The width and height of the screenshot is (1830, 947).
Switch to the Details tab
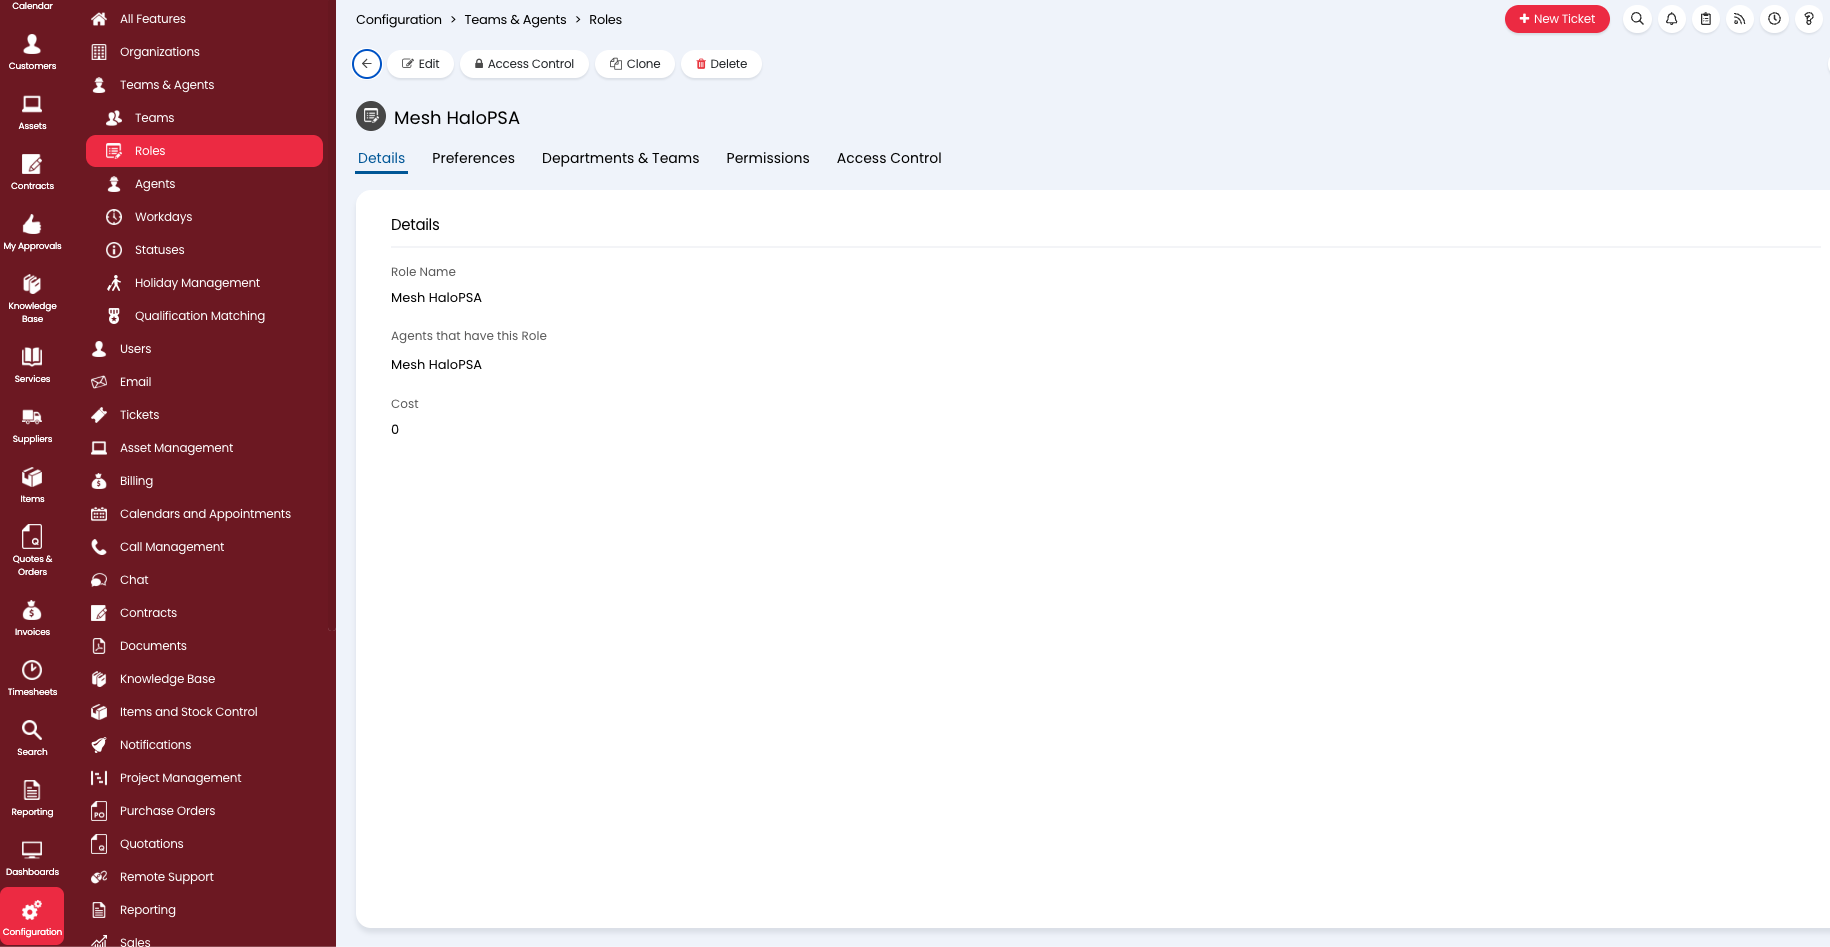(x=381, y=158)
